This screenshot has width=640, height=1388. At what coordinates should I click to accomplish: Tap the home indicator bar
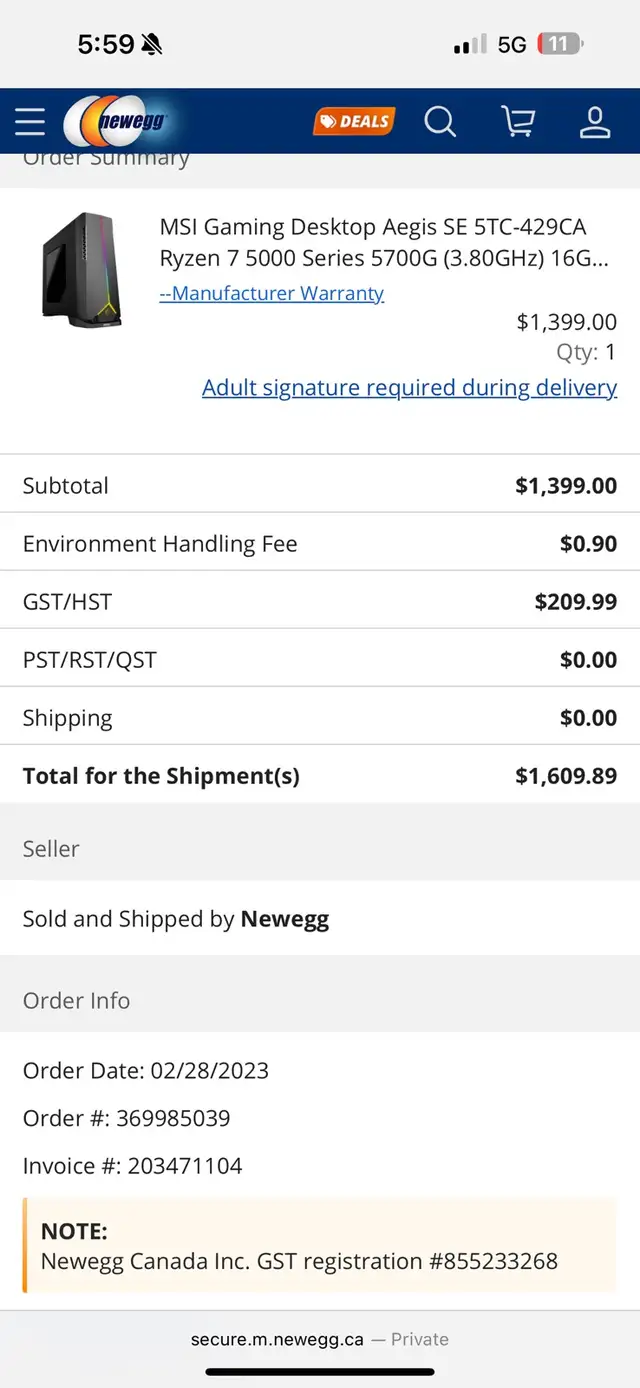point(320,1372)
